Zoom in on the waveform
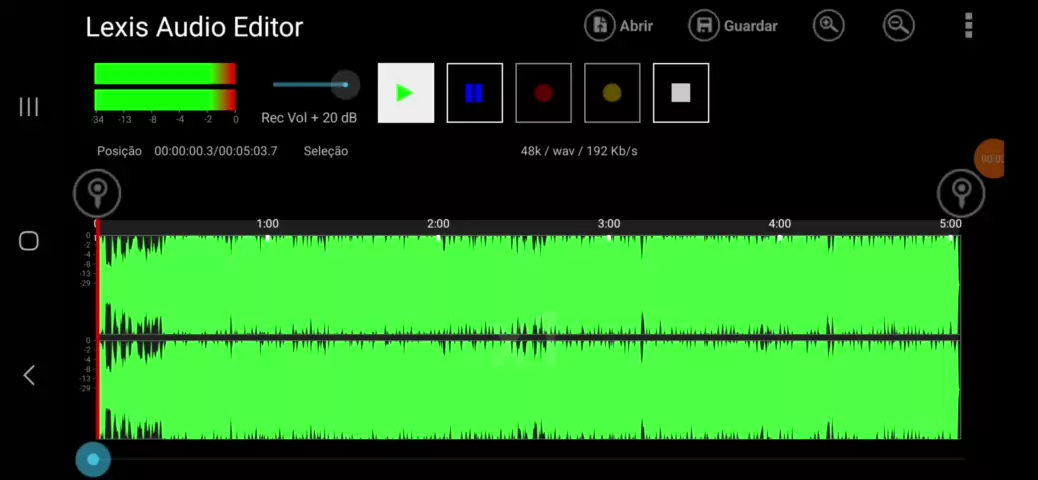The image size is (1038, 480). (x=829, y=26)
